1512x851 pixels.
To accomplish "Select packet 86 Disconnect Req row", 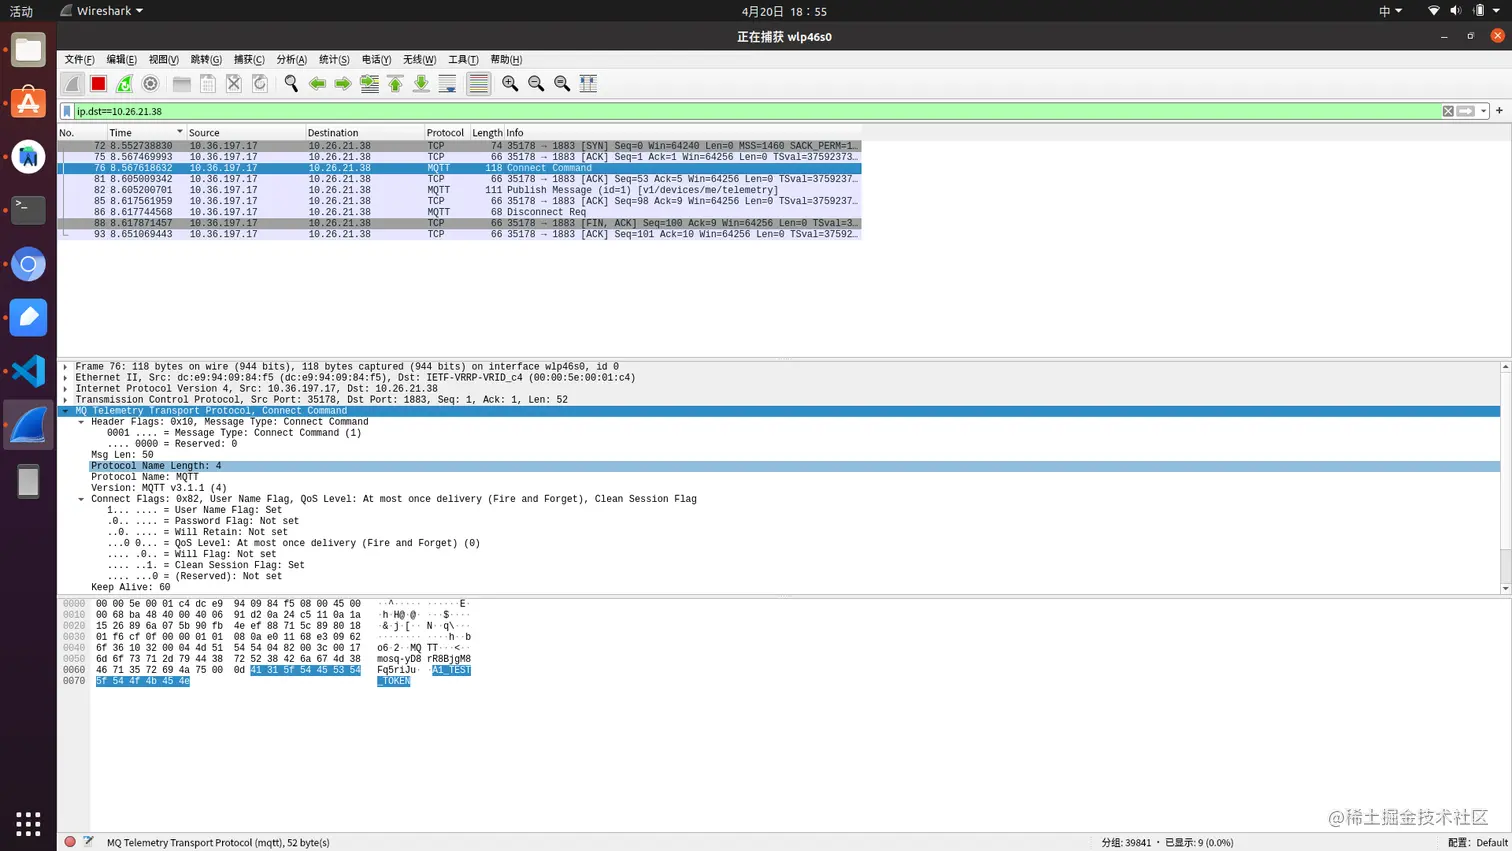I will point(459,212).
